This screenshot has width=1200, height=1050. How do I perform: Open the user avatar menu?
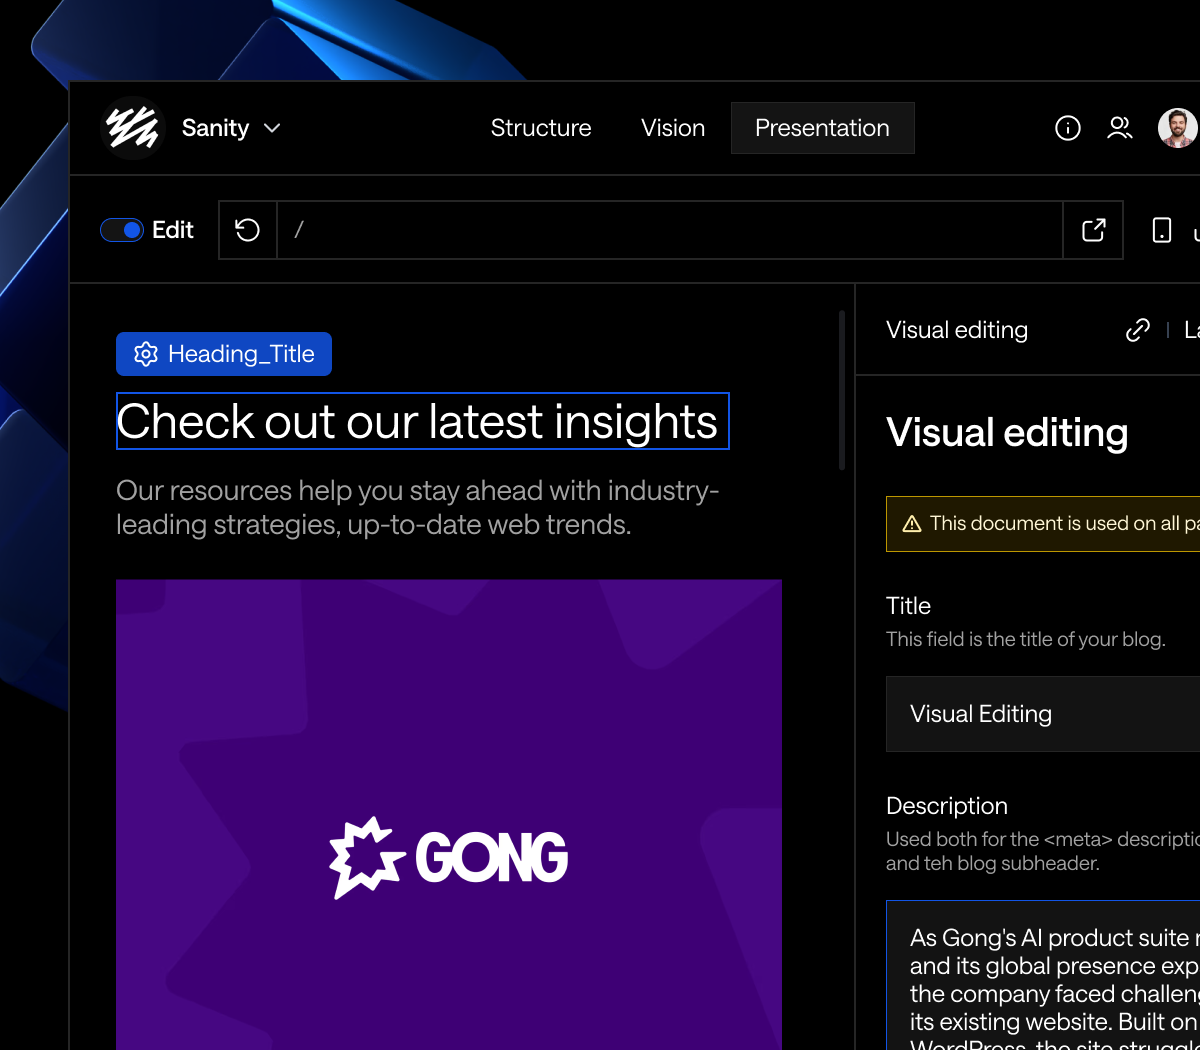tap(1178, 128)
